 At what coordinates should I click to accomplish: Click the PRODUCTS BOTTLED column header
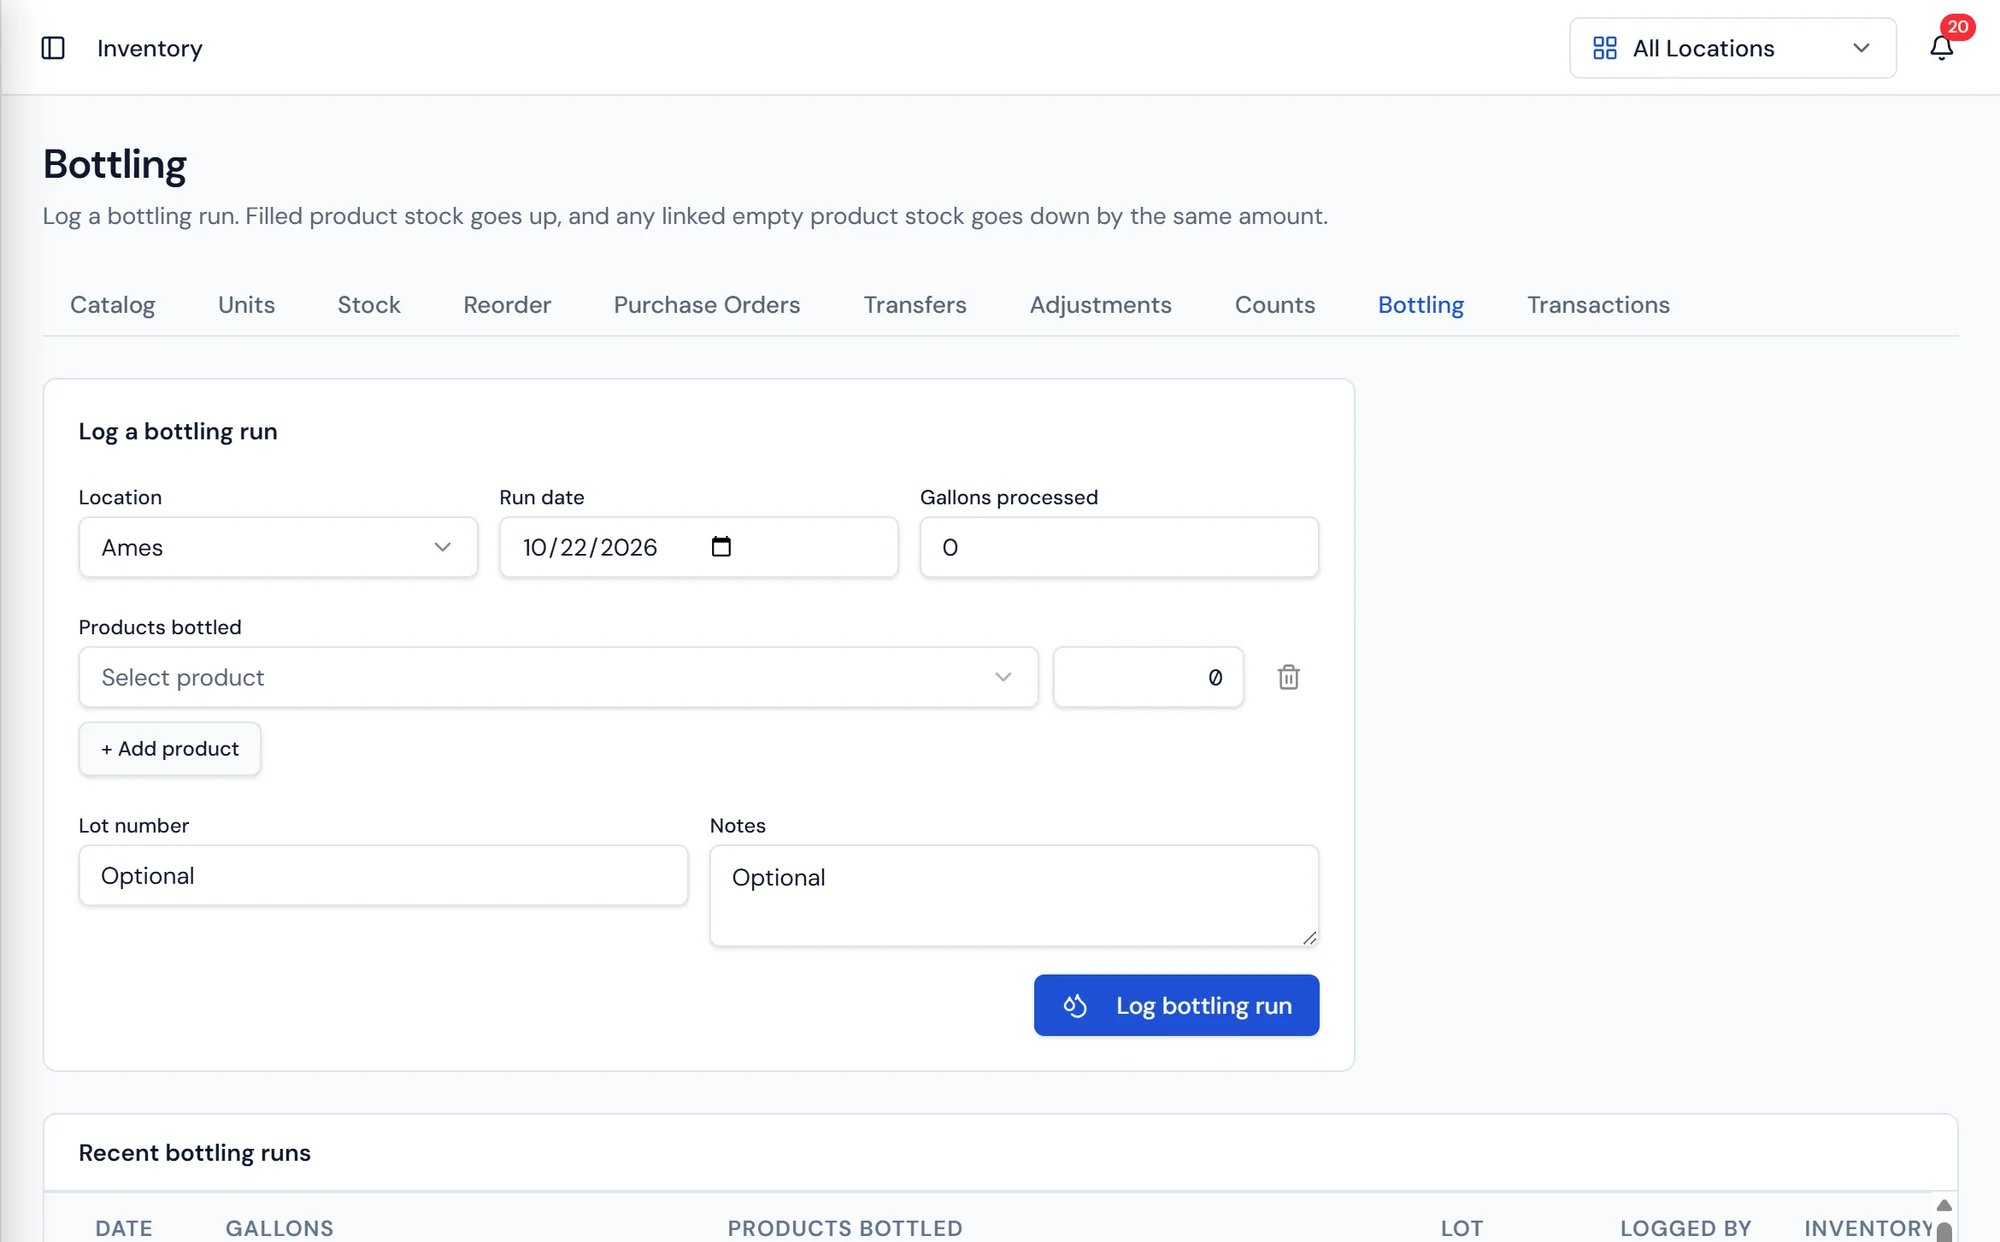(845, 1228)
